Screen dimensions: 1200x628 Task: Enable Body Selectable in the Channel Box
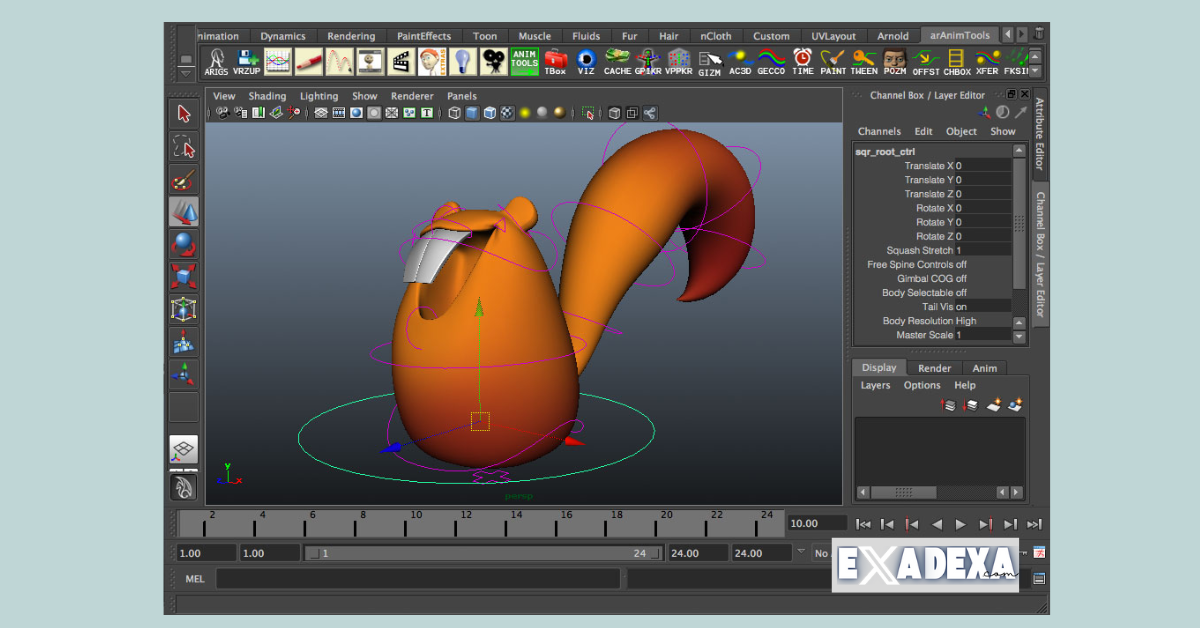pos(960,292)
